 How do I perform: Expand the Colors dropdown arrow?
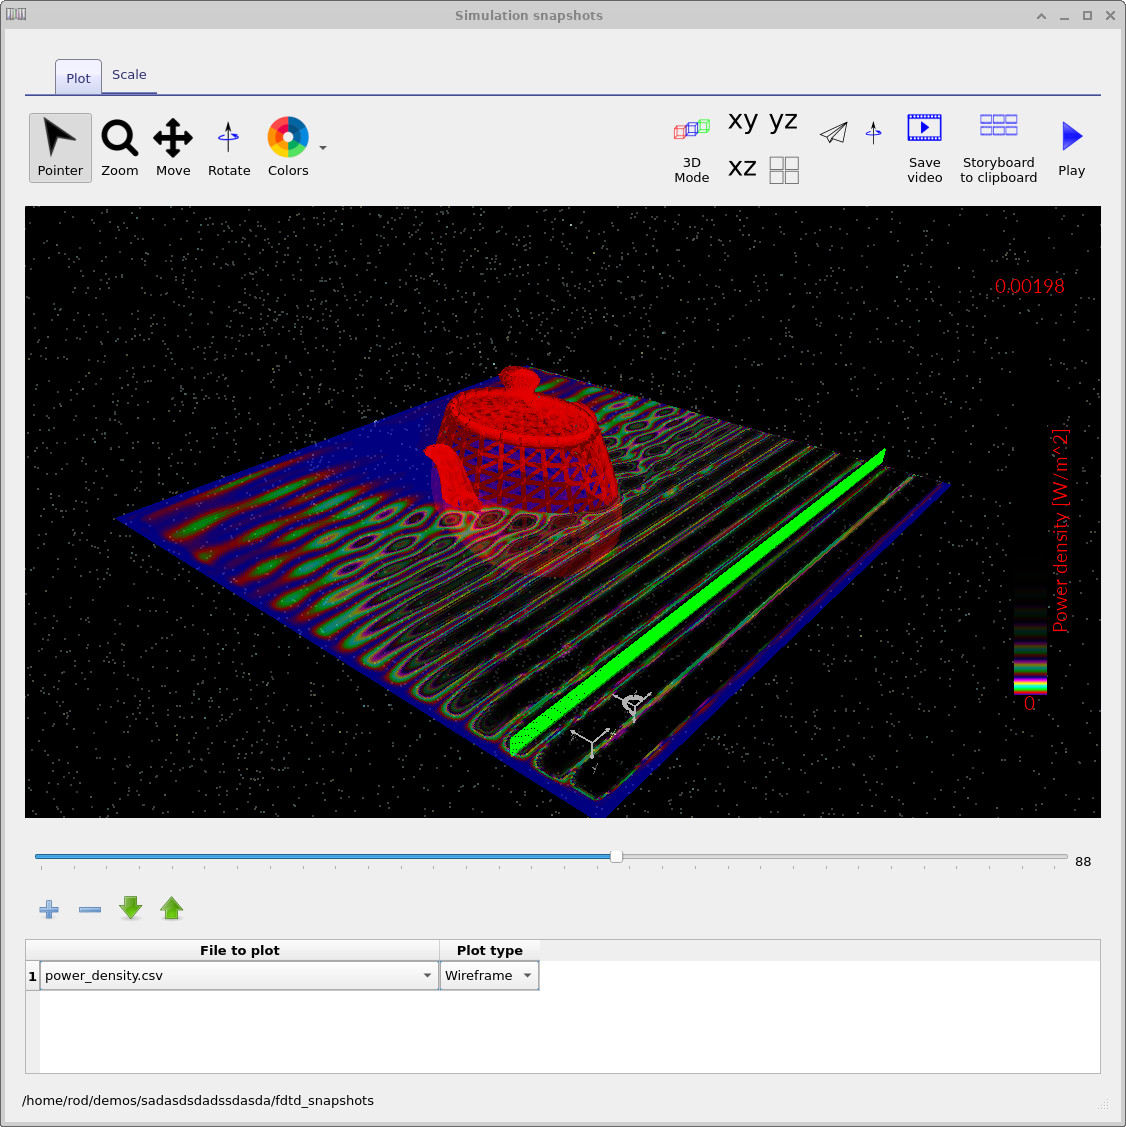(x=323, y=148)
